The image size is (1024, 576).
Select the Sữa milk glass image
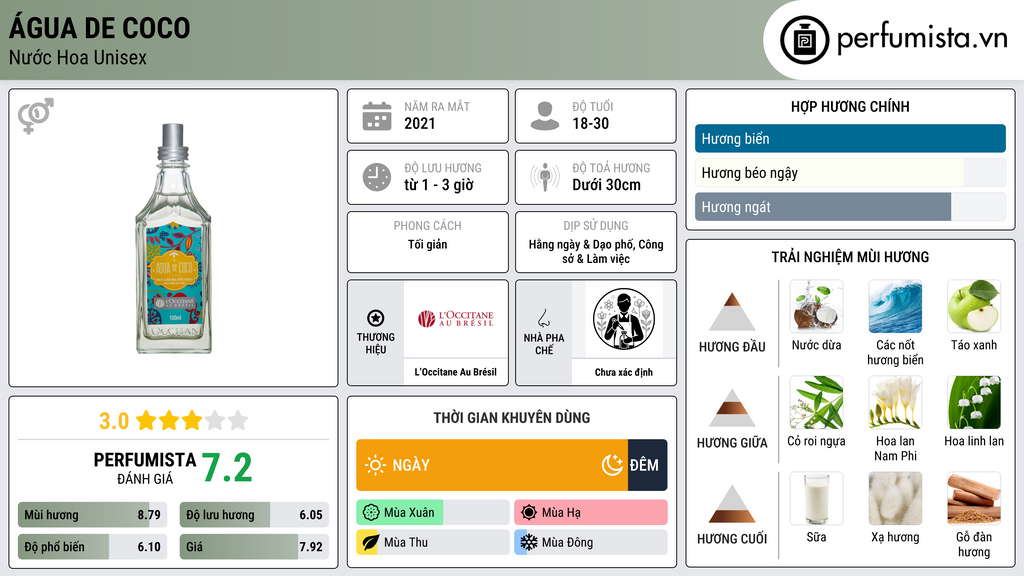click(816, 498)
